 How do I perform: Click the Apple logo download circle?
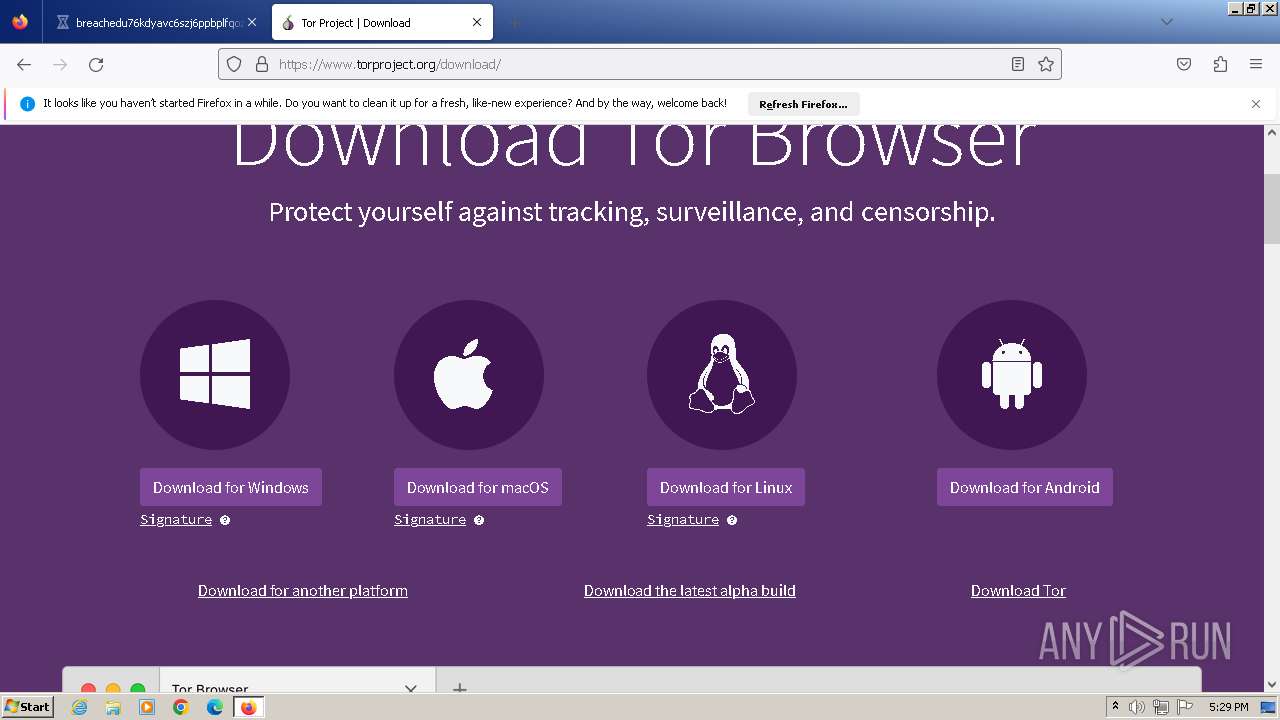[469, 375]
